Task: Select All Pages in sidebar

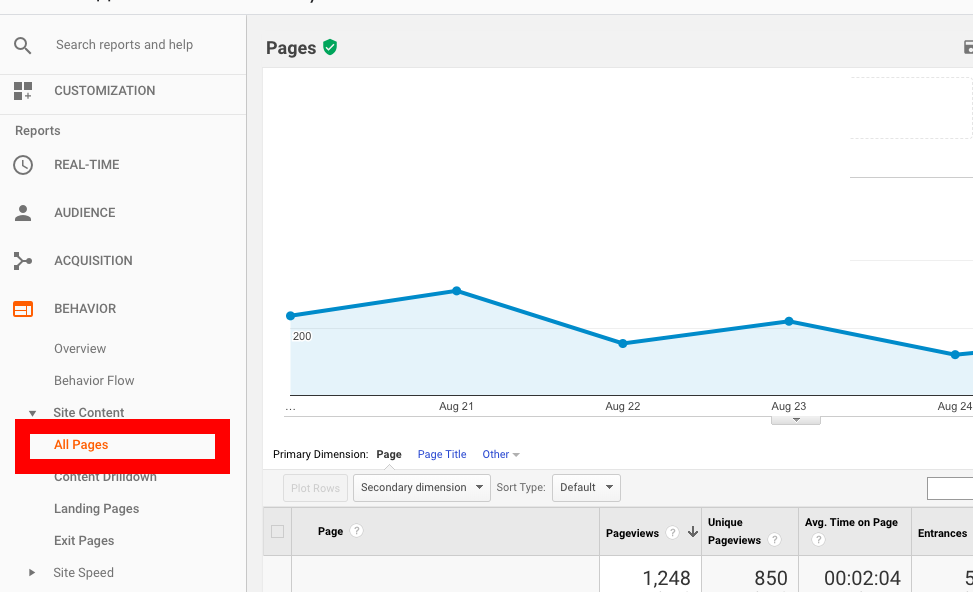Action: click(x=81, y=445)
